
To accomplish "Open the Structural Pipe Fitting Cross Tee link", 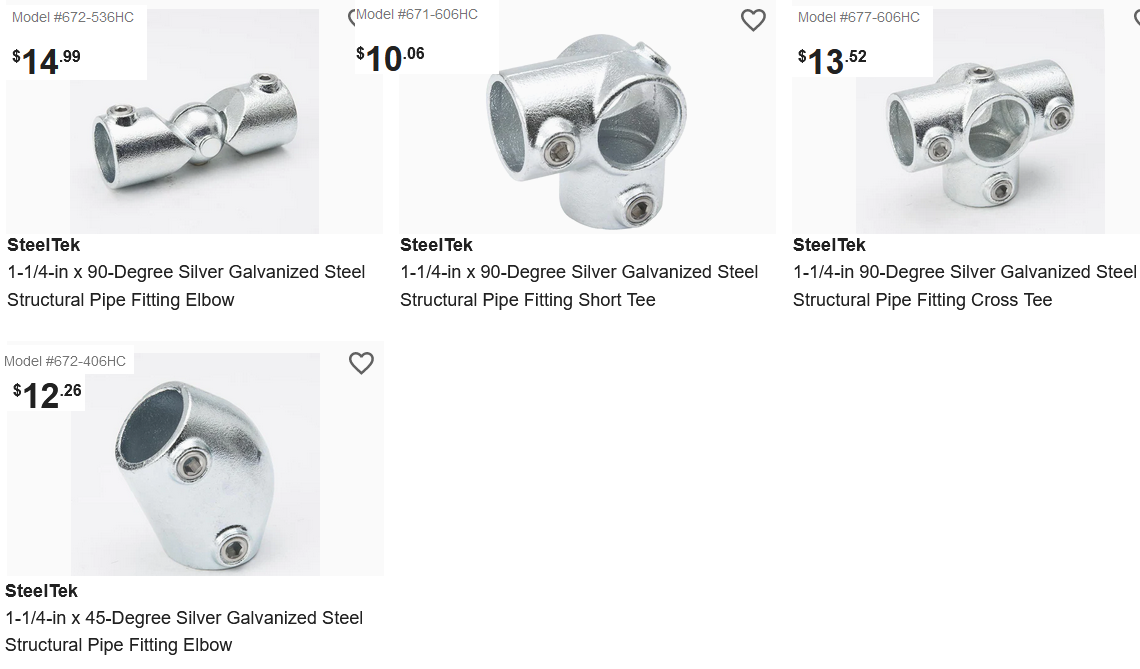I will [x=965, y=286].
